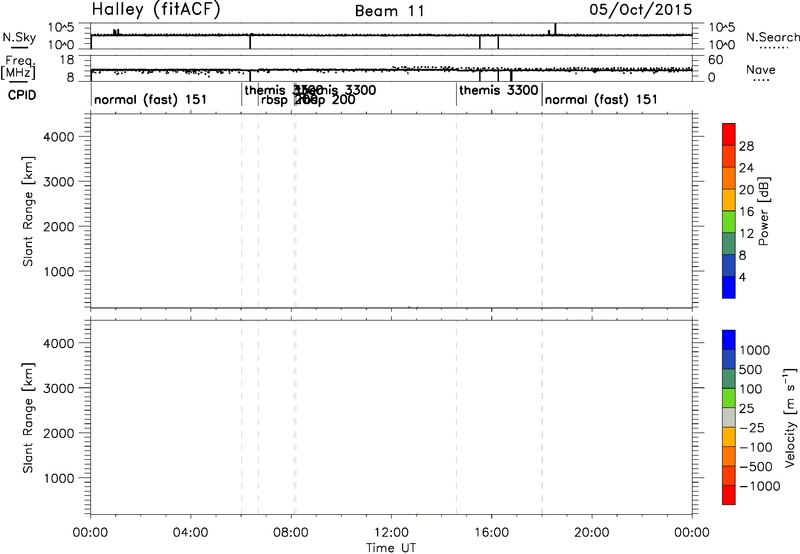800x554 pixels.
Task: Click the "4000" tick in the power panel
Action: pos(59,137)
